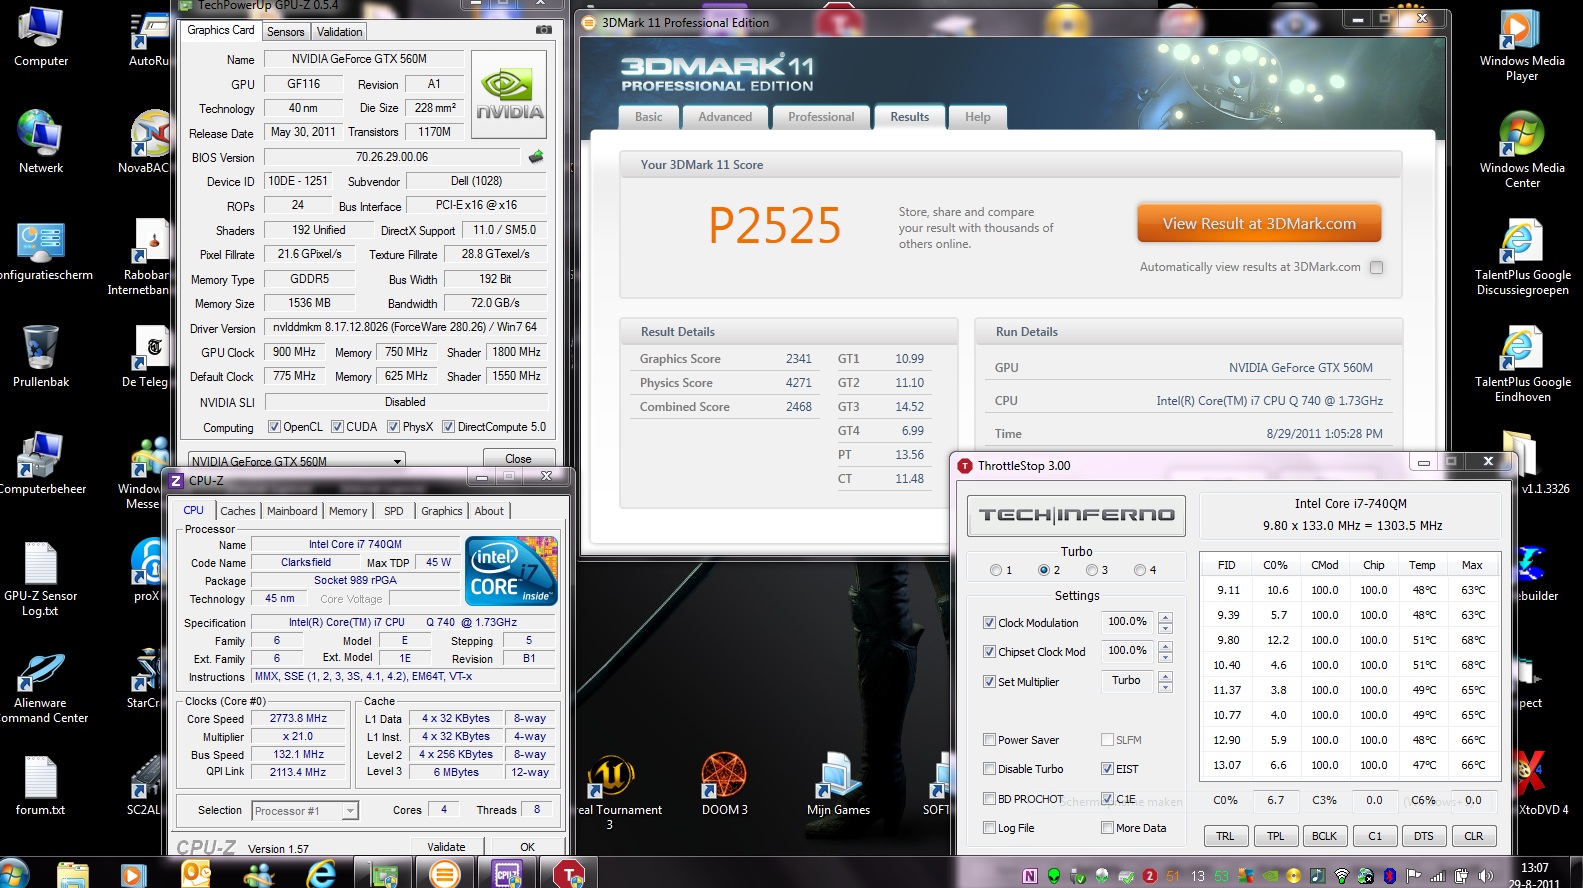
Task: Click the BIOS save chip icon in GPU-Z
Action: pos(536,157)
